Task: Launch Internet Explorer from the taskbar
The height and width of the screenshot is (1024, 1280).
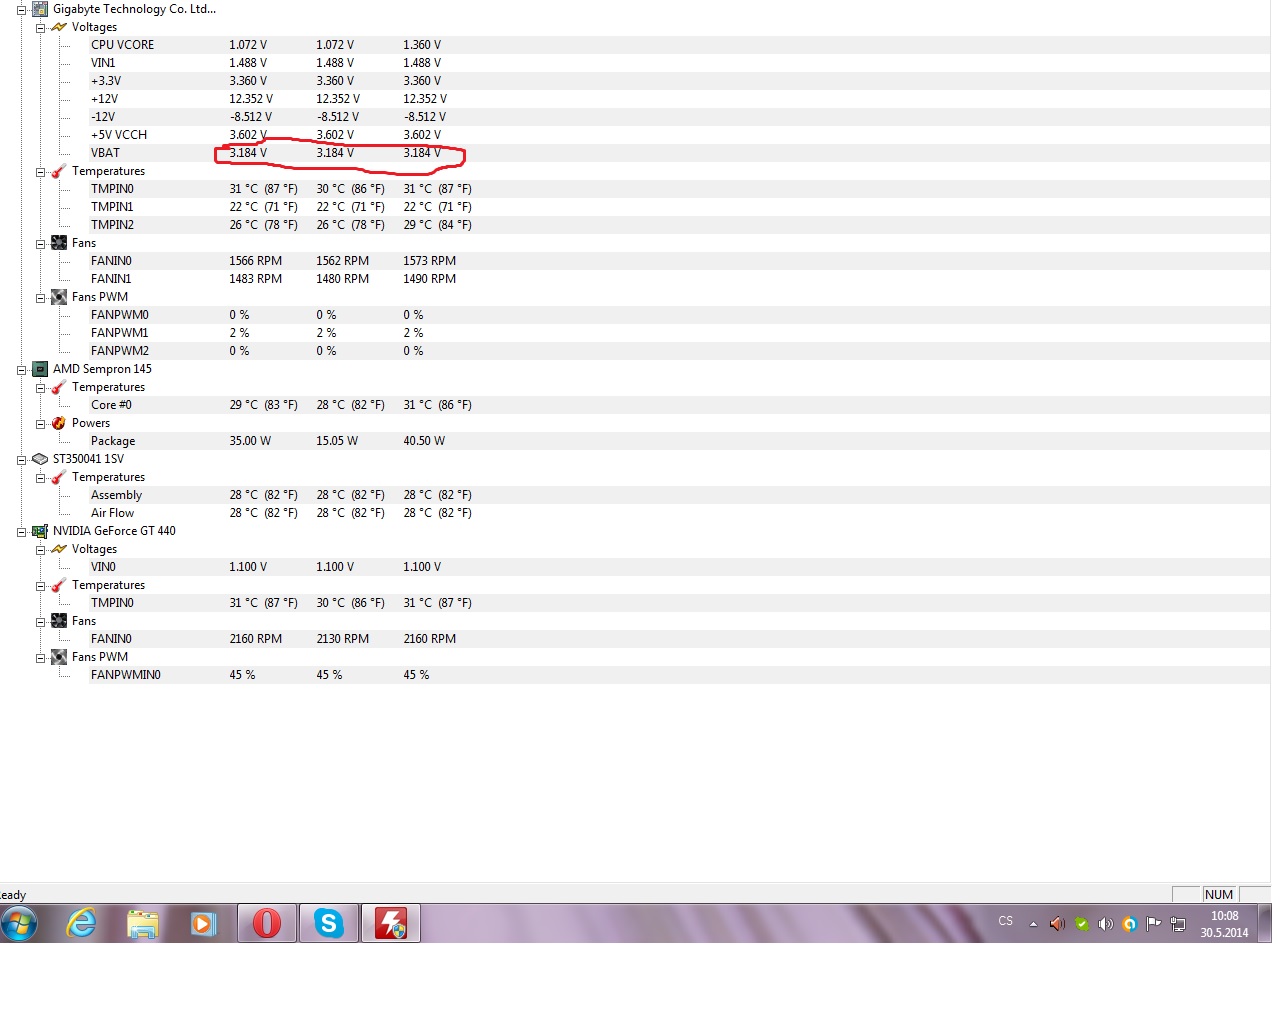Action: [x=81, y=923]
